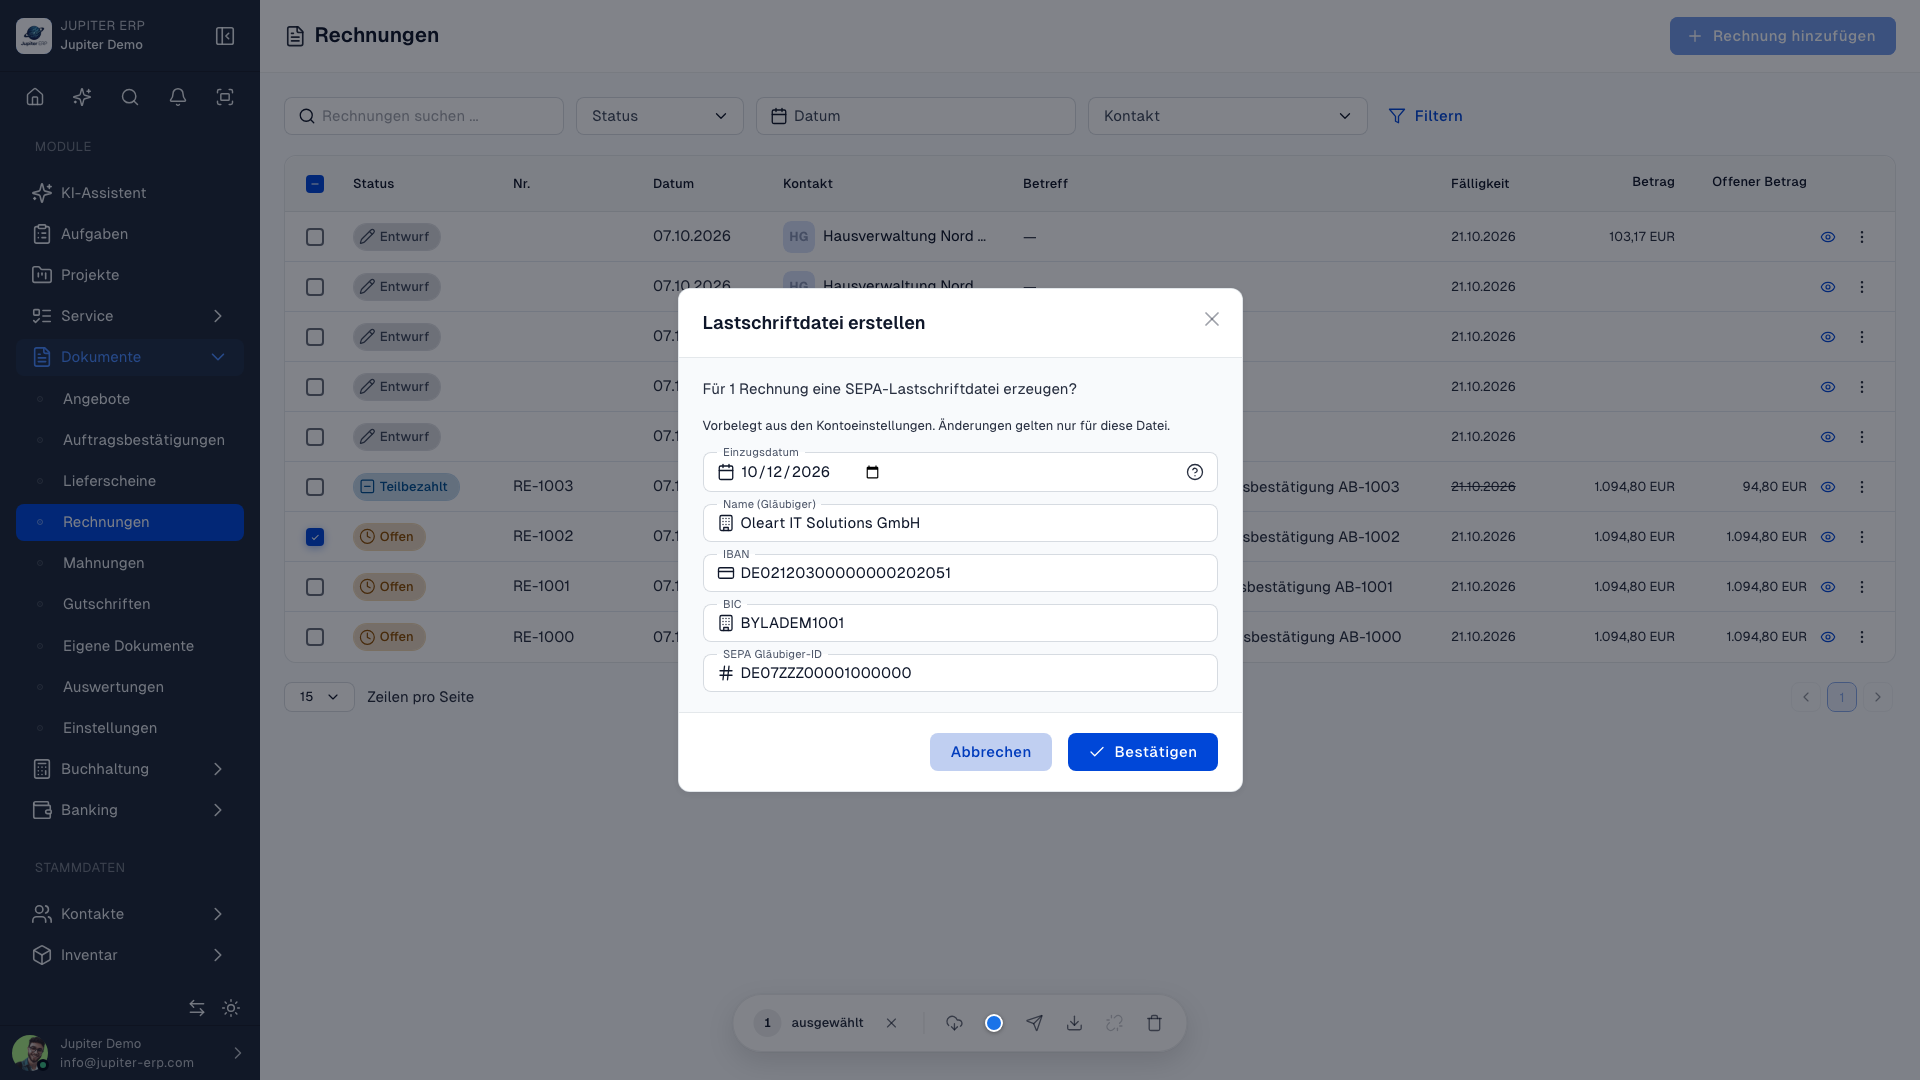Uncheck the RE-1002 row checkbox
Viewport: 1920px width, 1080px height.
pyautogui.click(x=315, y=537)
